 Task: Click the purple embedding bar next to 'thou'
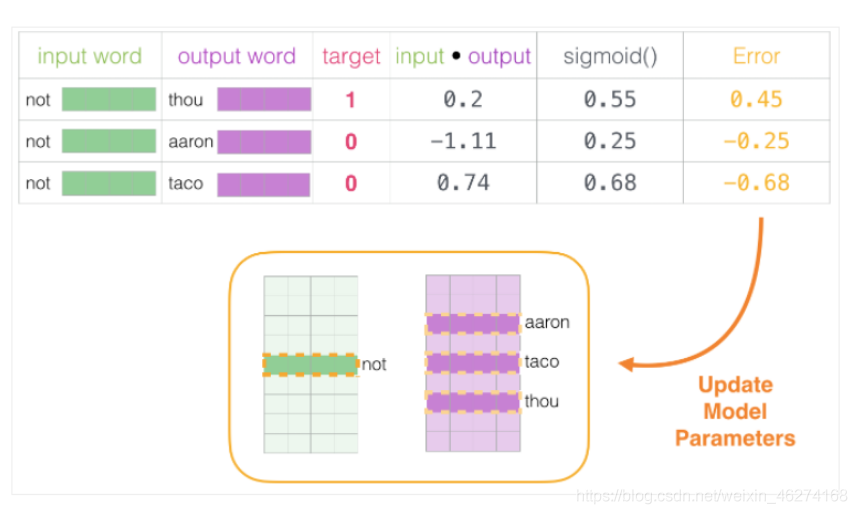(x=264, y=99)
